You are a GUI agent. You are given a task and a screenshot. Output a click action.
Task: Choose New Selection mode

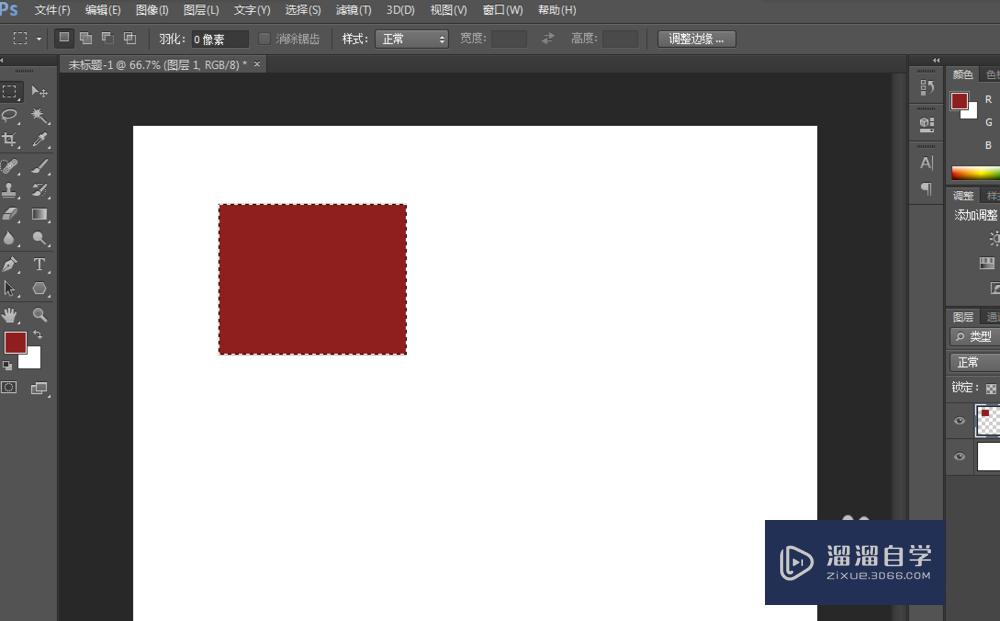64,38
